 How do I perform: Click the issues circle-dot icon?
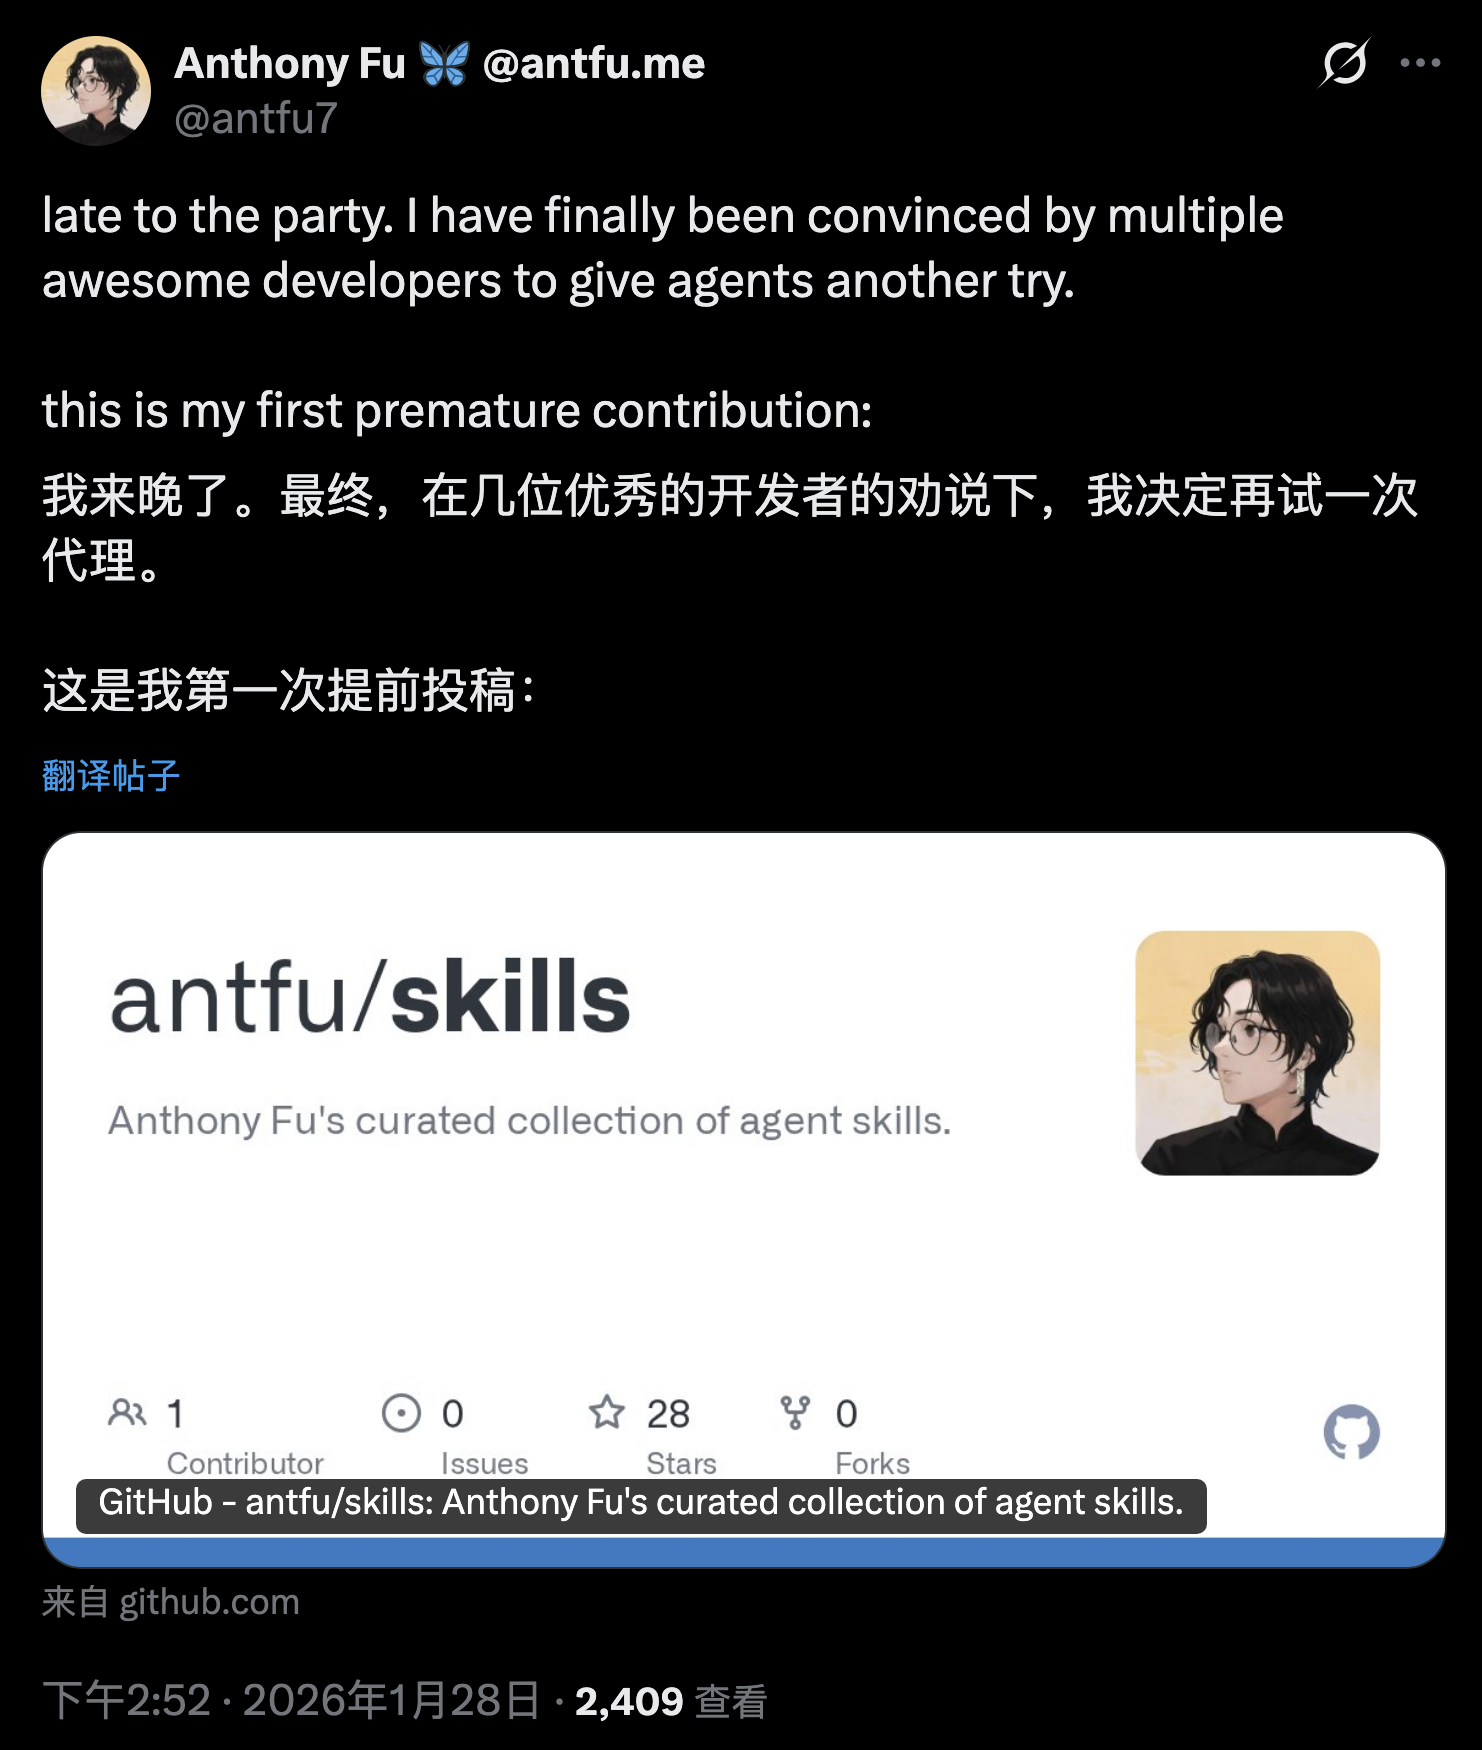tap(401, 1413)
